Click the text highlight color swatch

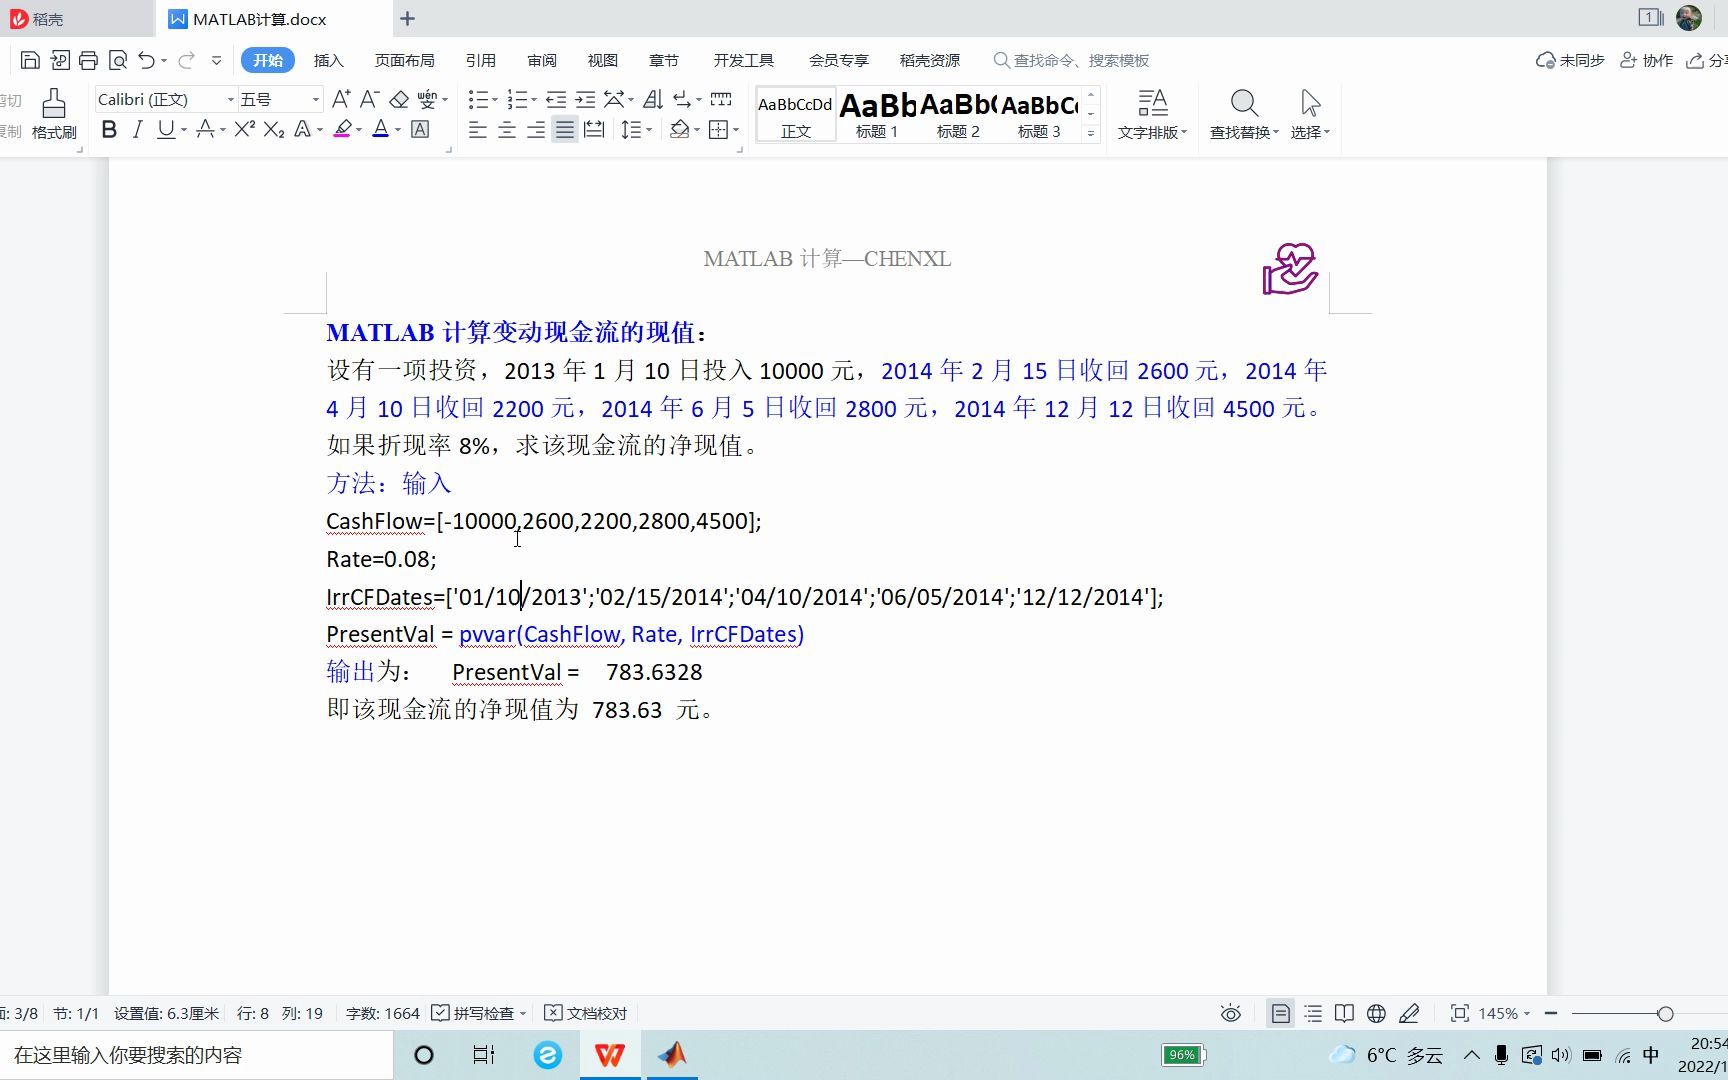pos(342,129)
